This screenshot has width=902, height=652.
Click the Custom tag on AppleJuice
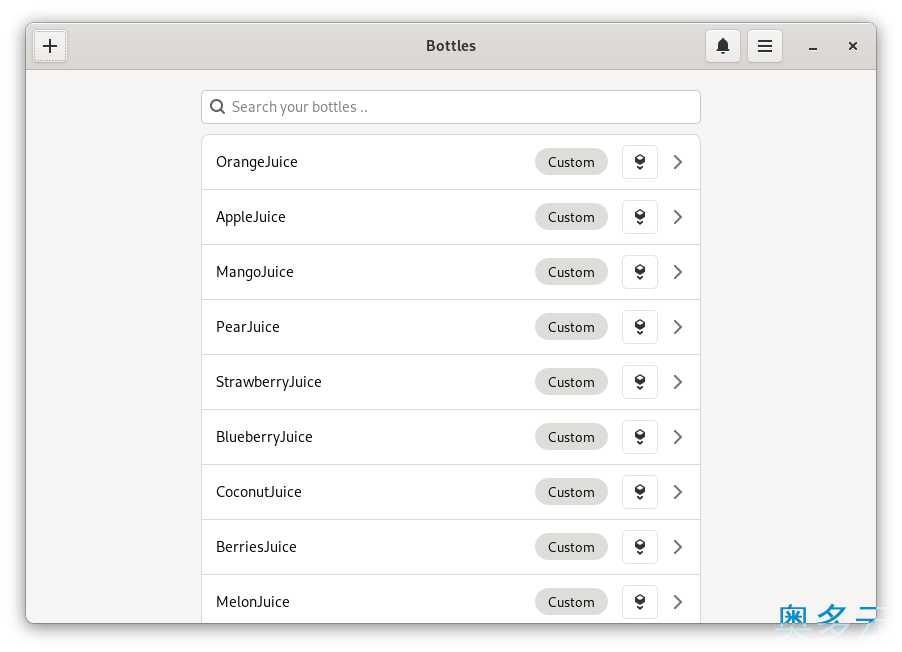(x=571, y=217)
